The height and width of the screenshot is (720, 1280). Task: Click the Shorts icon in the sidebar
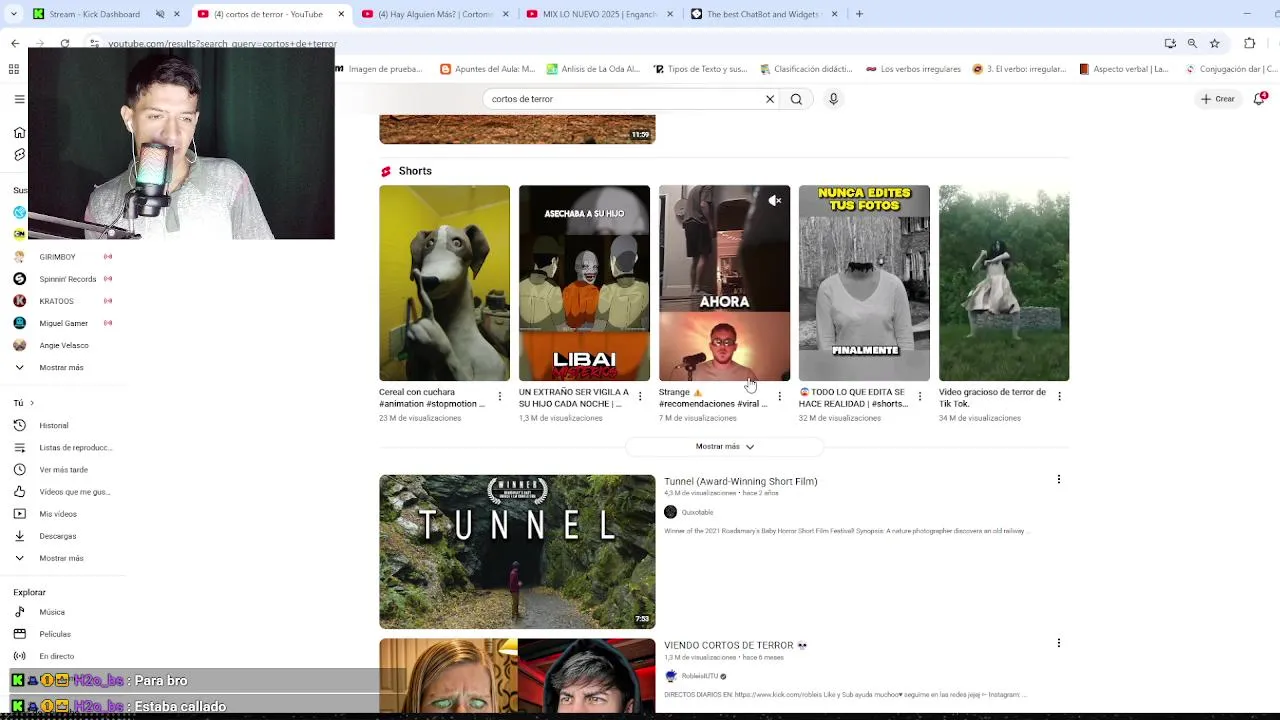coord(19,155)
